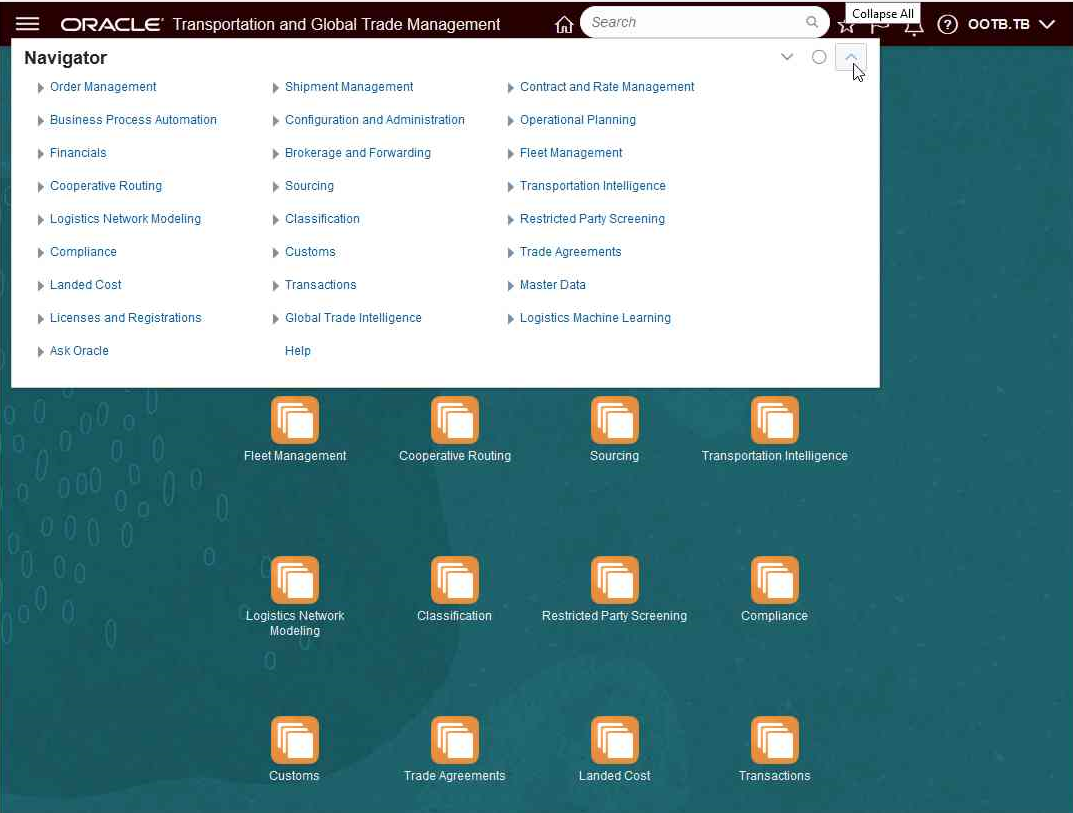Image resolution: width=1073 pixels, height=813 pixels.
Task: Open Transactions in the Navigator list
Action: pos(320,284)
